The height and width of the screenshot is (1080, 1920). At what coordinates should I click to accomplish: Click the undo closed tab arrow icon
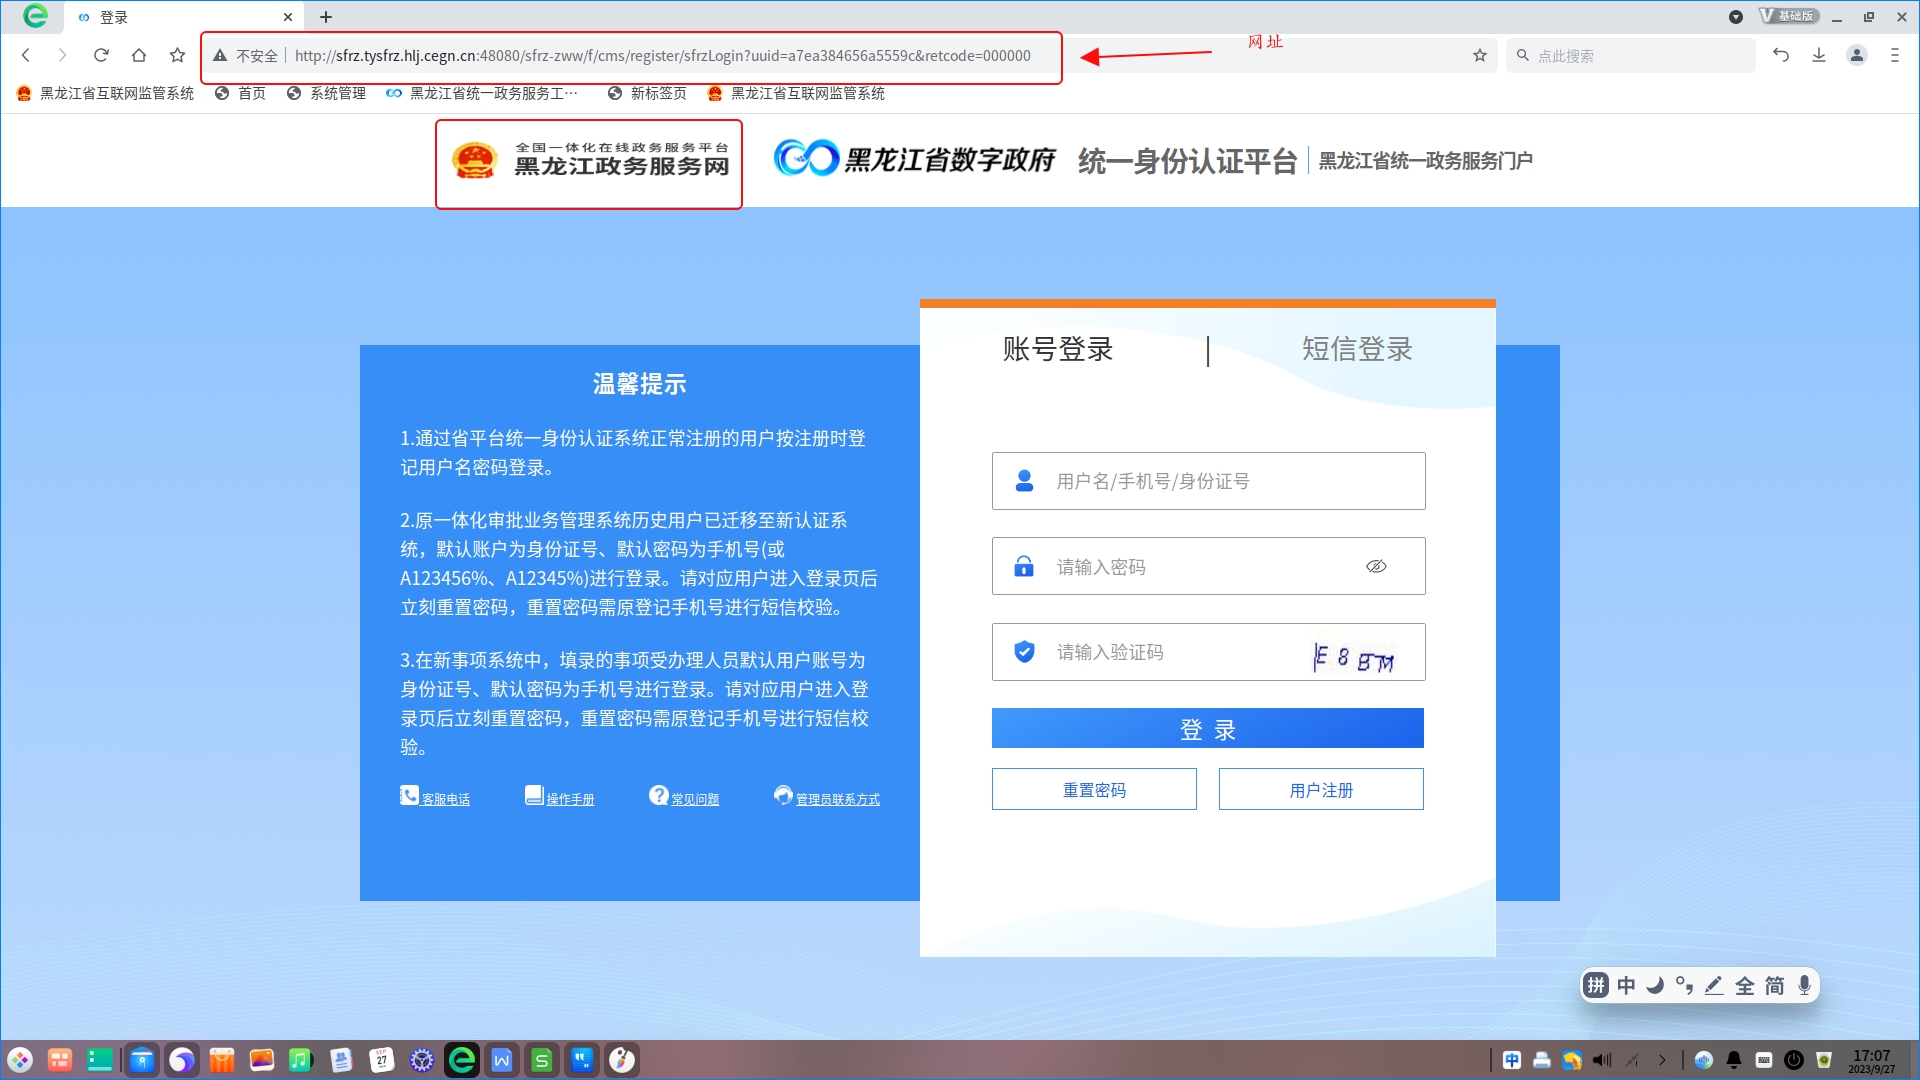pyautogui.click(x=1781, y=55)
